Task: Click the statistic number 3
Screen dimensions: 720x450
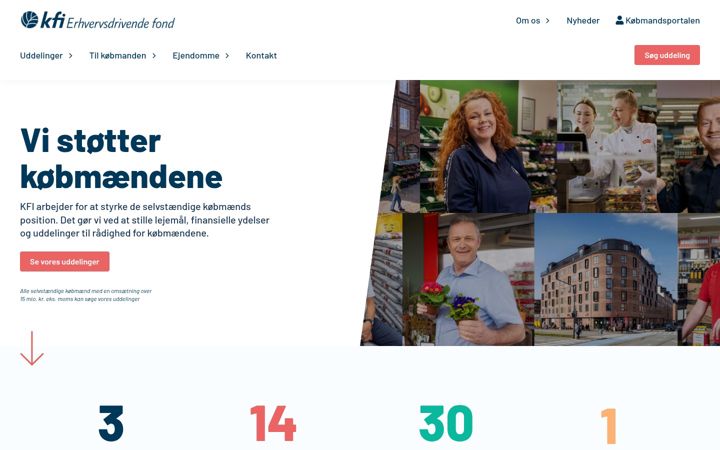Action: [x=111, y=423]
